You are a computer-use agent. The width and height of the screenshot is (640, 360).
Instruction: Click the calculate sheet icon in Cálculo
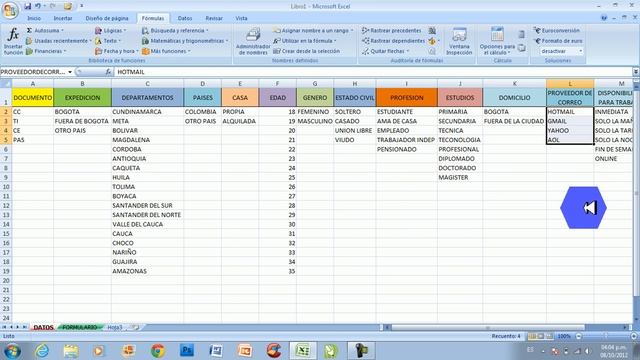[521, 48]
